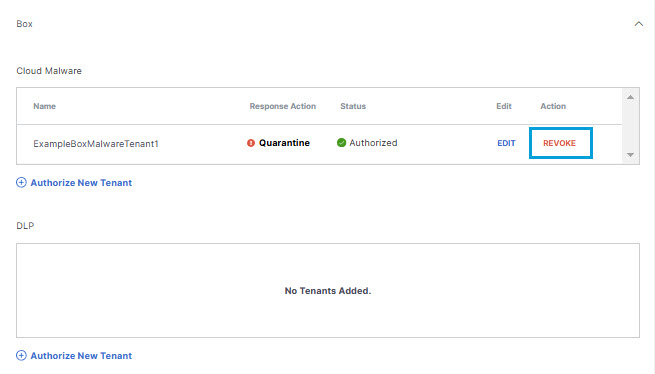This screenshot has height=374, width=655.
Task: Click the green Authorized checkmark icon
Action: pyautogui.click(x=341, y=142)
